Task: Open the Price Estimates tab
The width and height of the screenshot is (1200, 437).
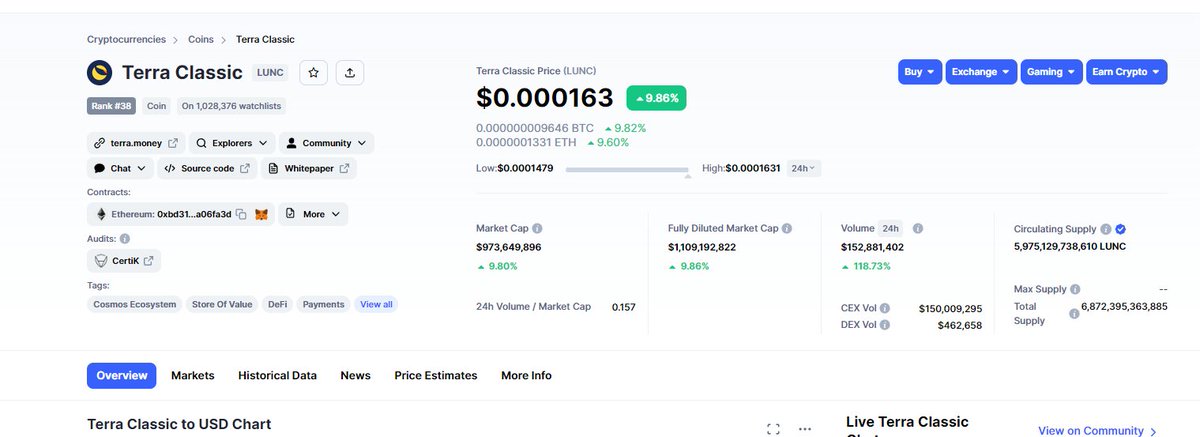Action: point(436,375)
